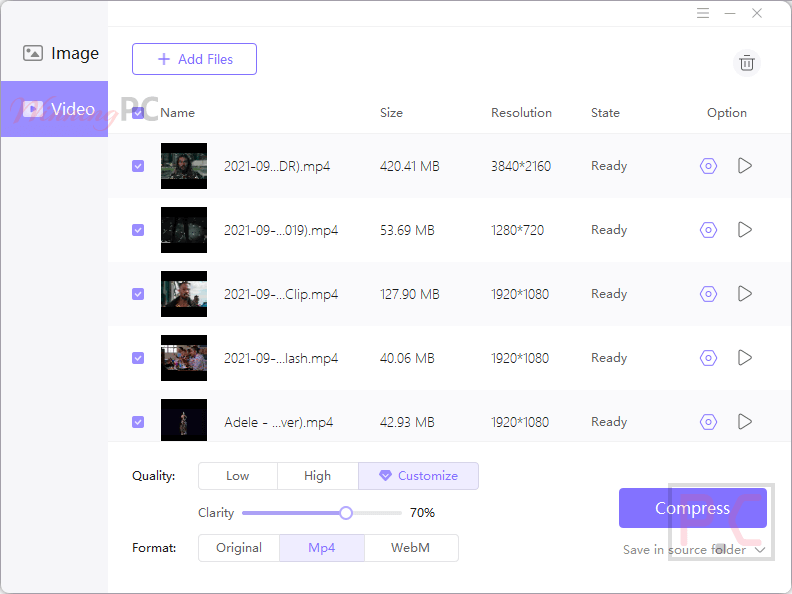
Task: Open settings for 2021-09...DR).mp4
Action: point(708,166)
